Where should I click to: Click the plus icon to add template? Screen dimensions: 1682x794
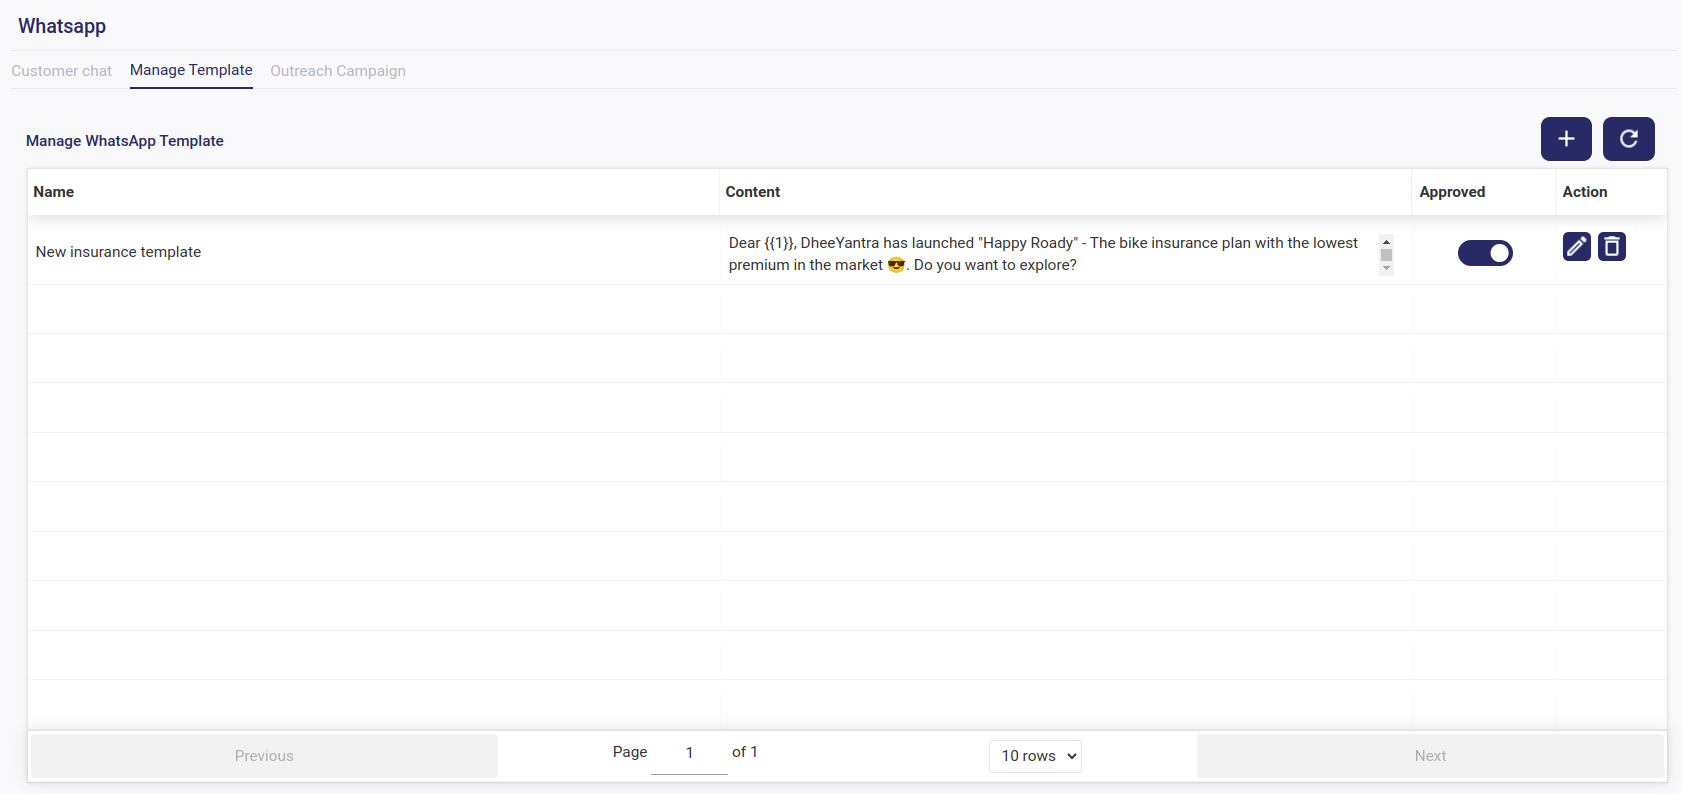click(1565, 139)
